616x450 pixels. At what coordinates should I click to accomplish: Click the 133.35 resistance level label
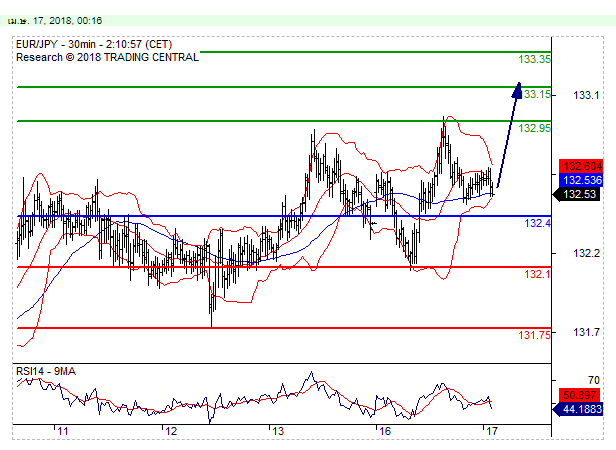click(x=534, y=59)
